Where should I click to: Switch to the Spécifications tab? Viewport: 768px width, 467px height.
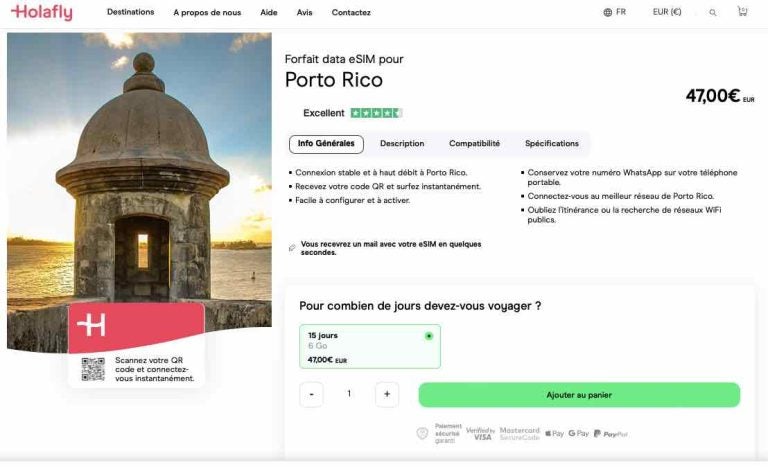(552, 144)
